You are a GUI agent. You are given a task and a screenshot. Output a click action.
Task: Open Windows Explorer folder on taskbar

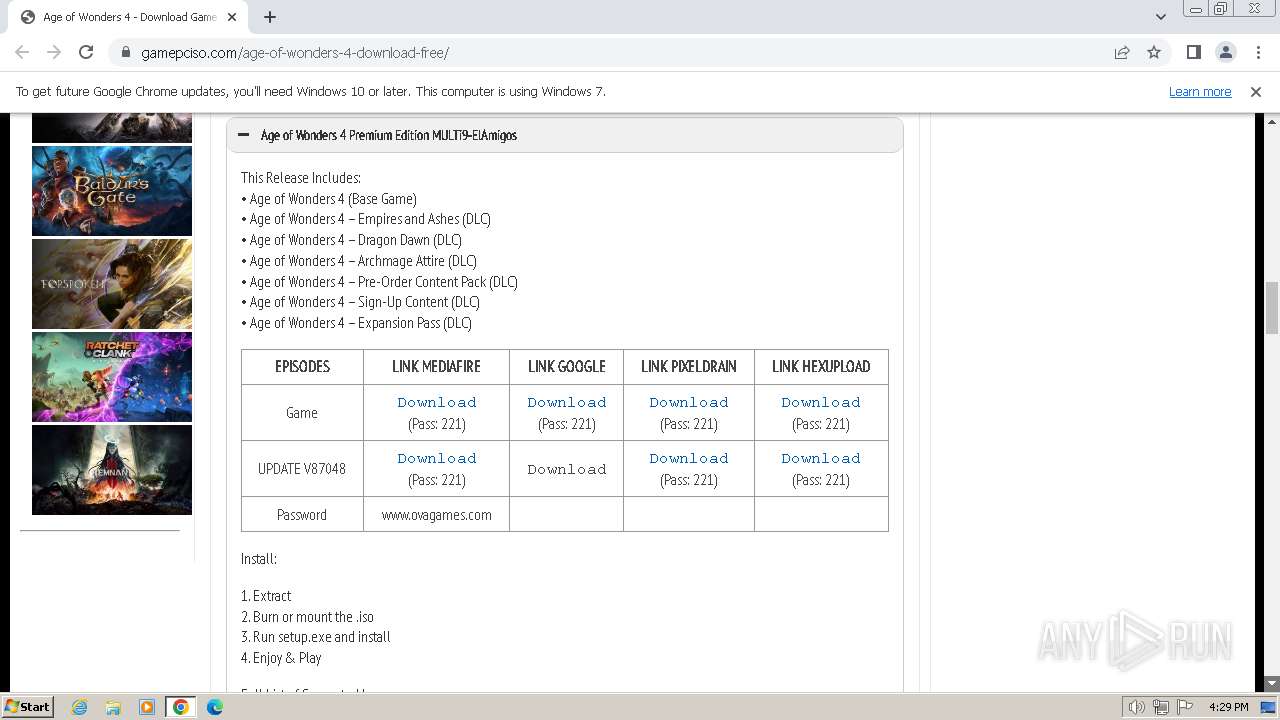[x=113, y=707]
